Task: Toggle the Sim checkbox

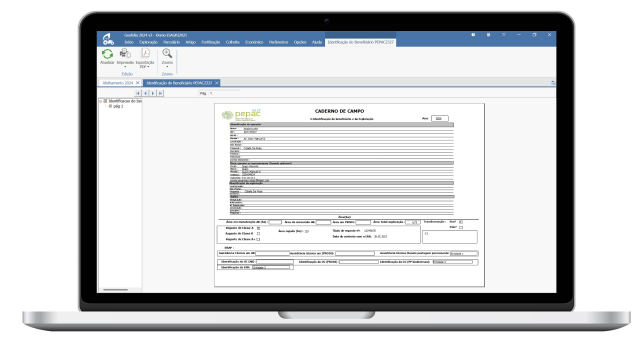Action: (461, 222)
